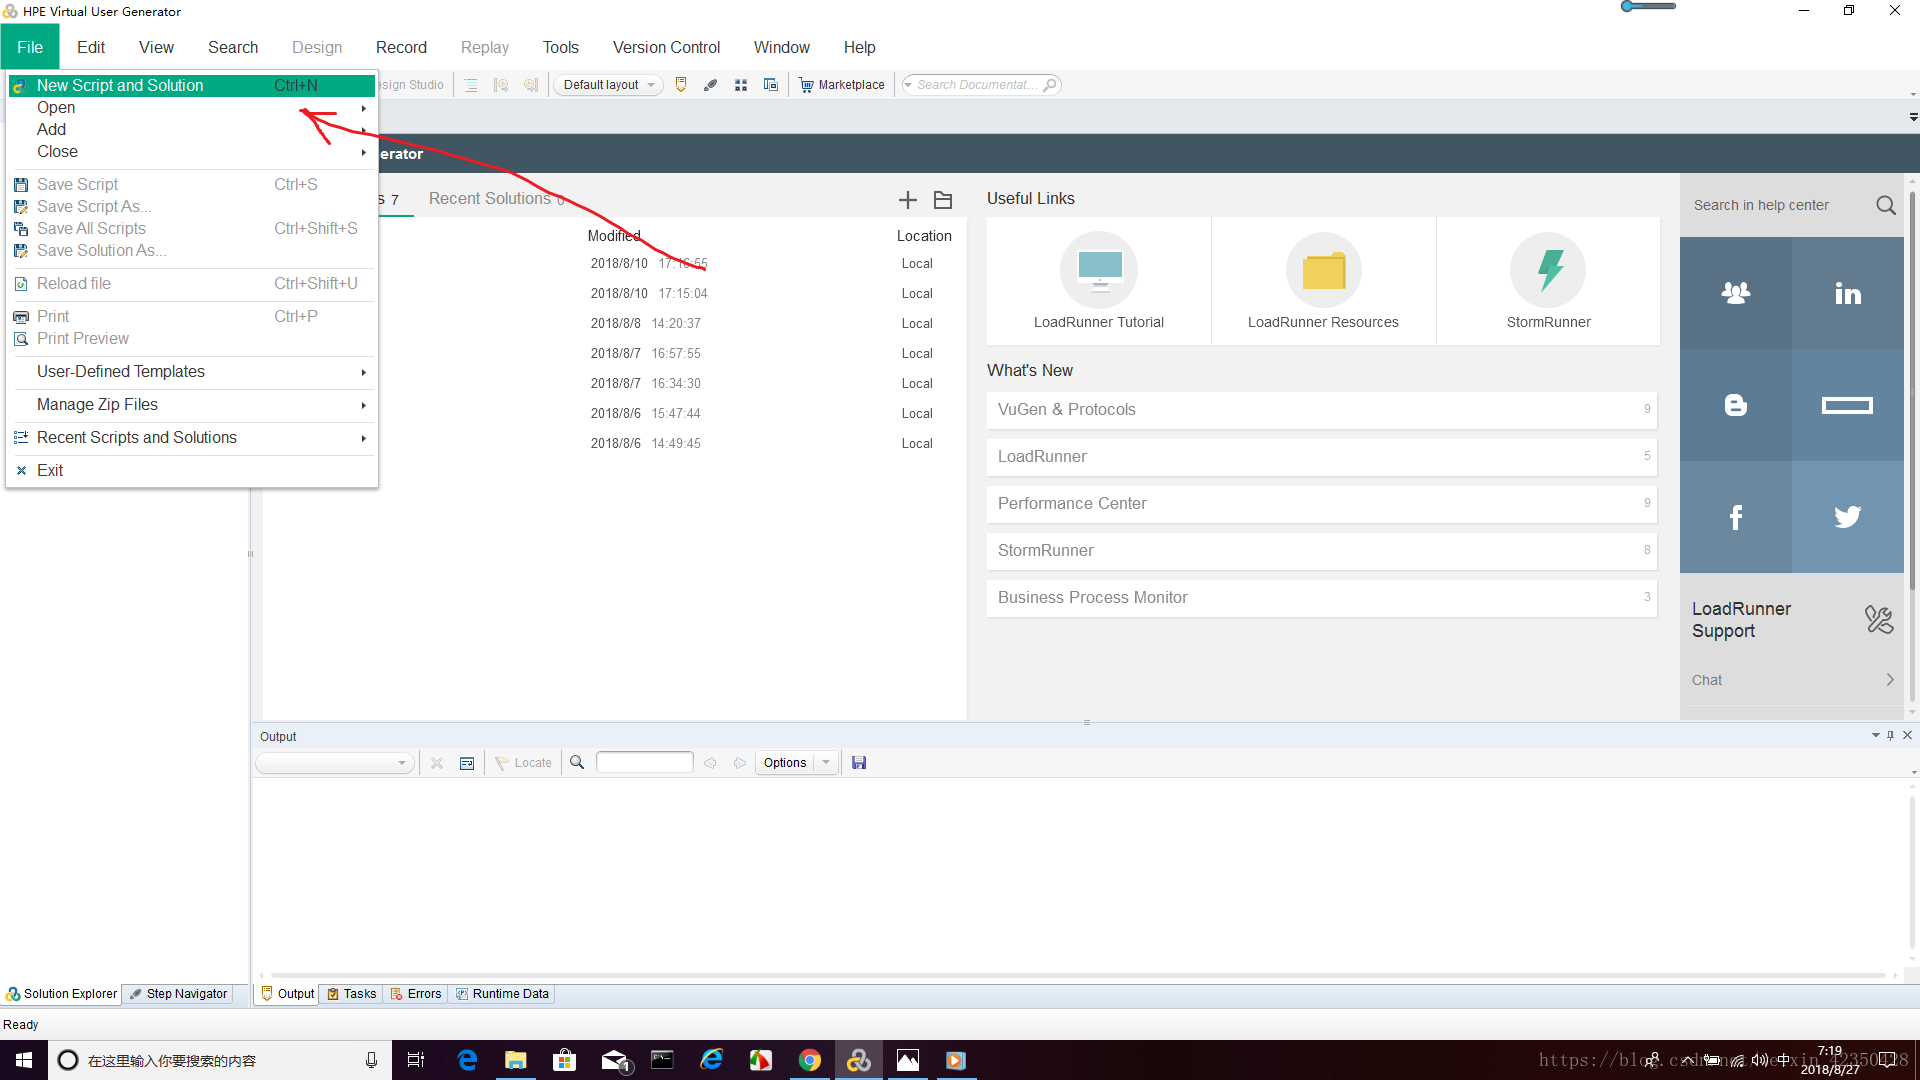
Task: Open the Output source combo box
Action: 334,763
